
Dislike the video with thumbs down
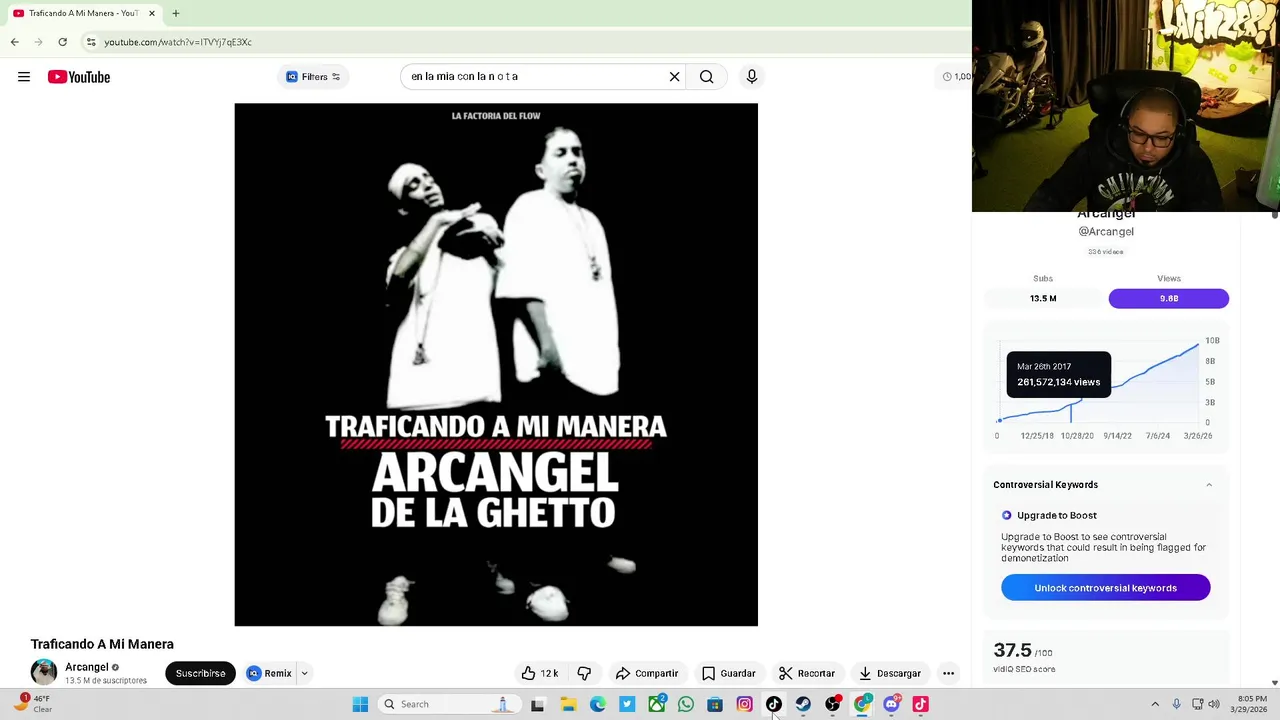tap(585, 673)
